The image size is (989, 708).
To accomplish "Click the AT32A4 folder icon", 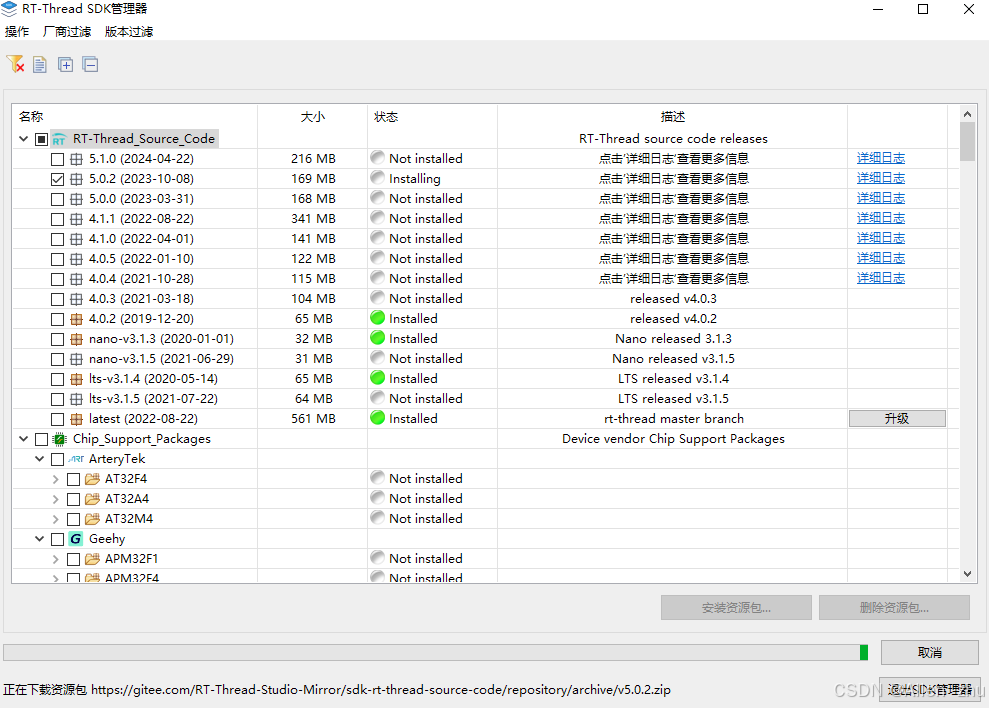I will [x=92, y=499].
